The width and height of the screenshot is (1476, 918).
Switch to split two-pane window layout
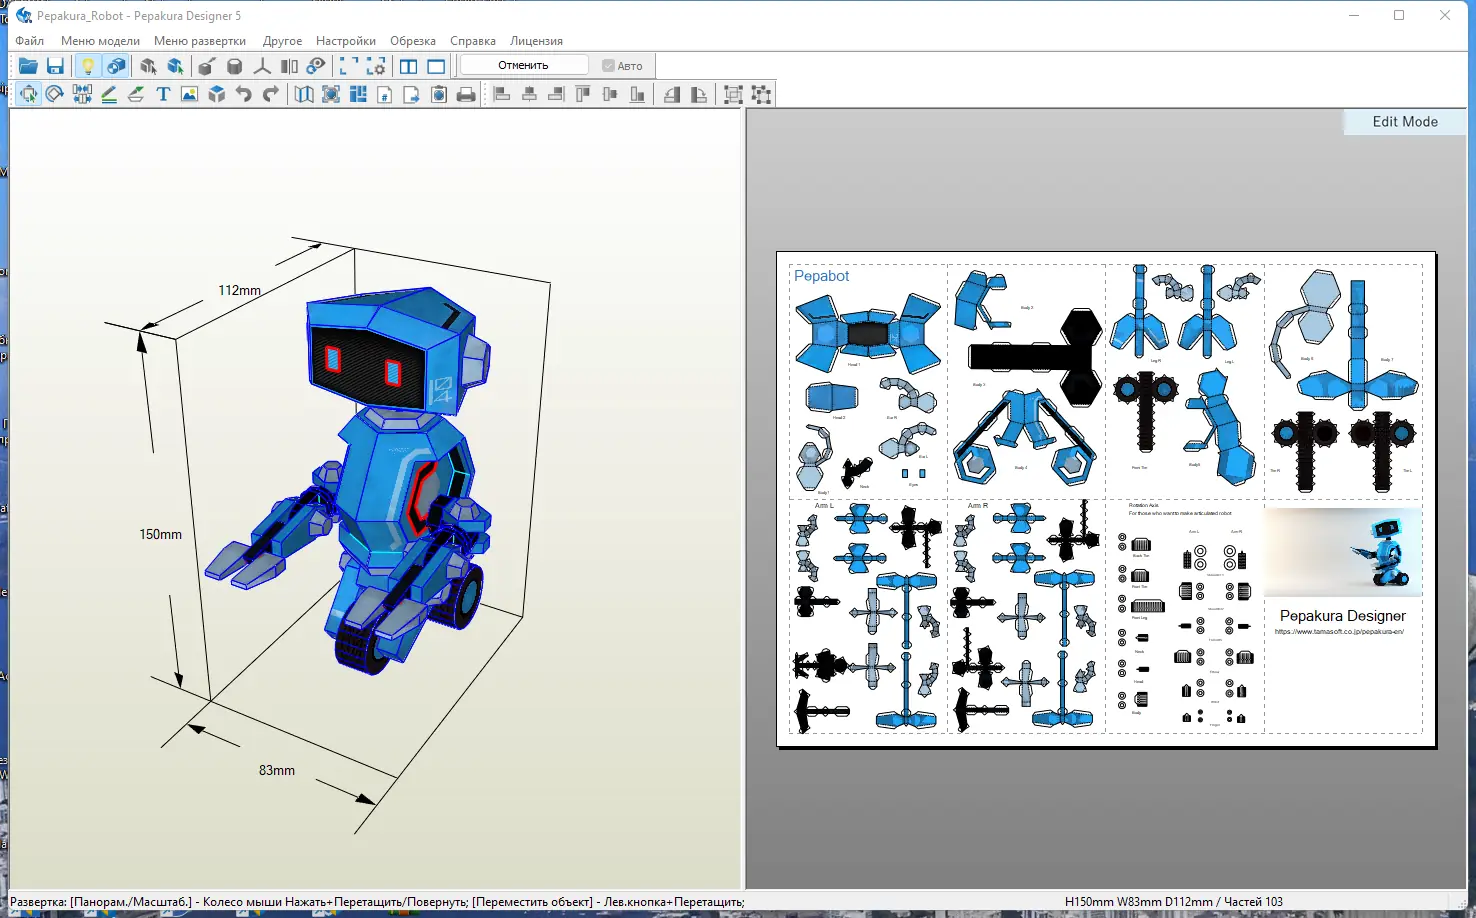coord(409,66)
